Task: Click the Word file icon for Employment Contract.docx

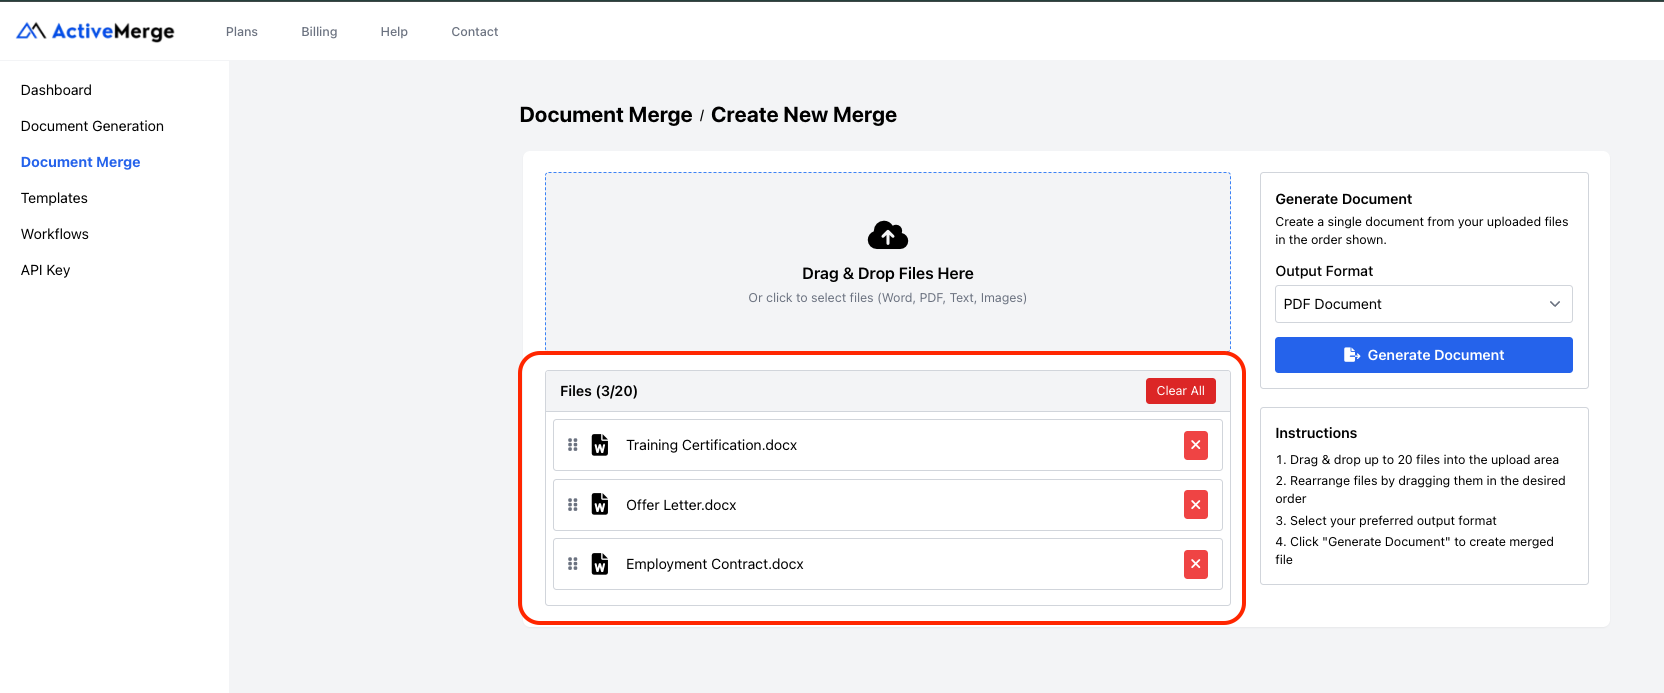Action: tap(600, 564)
